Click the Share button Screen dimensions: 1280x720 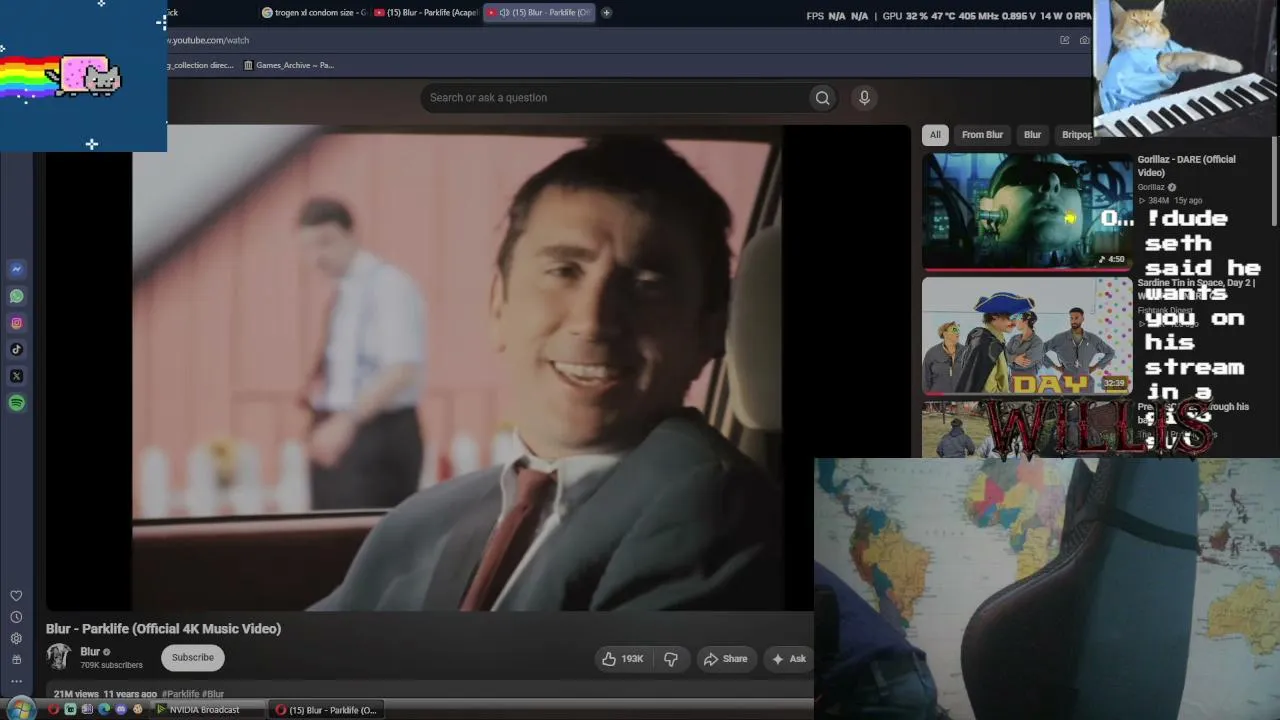(725, 659)
